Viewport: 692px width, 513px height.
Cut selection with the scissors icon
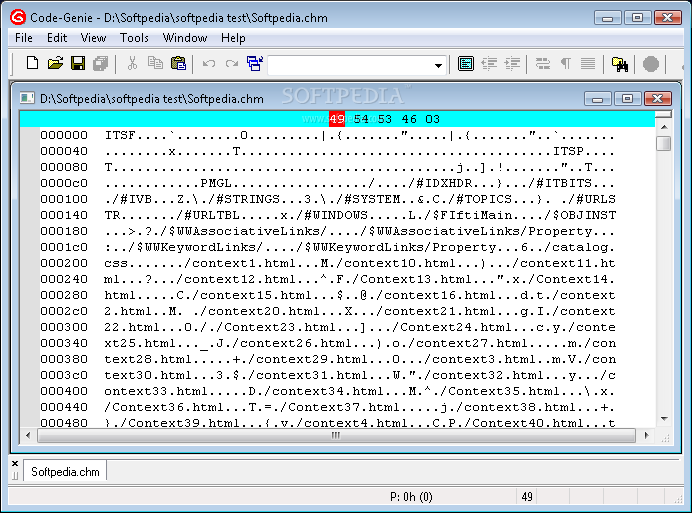[132, 64]
